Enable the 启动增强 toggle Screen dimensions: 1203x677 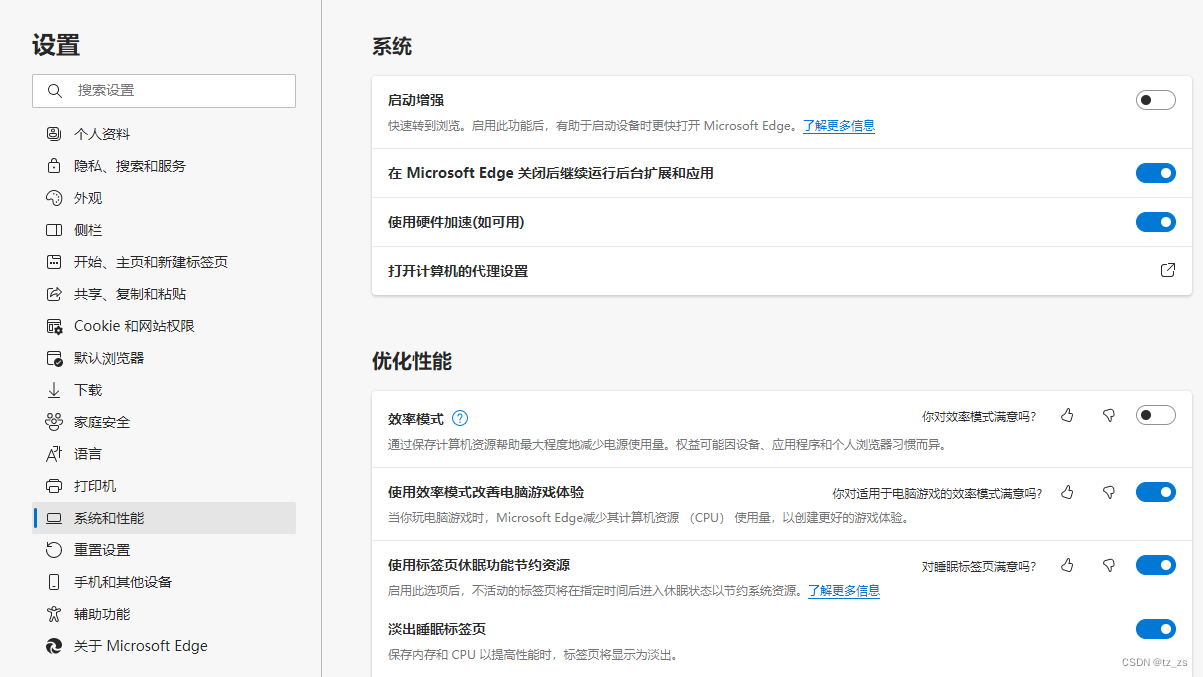coord(1155,100)
